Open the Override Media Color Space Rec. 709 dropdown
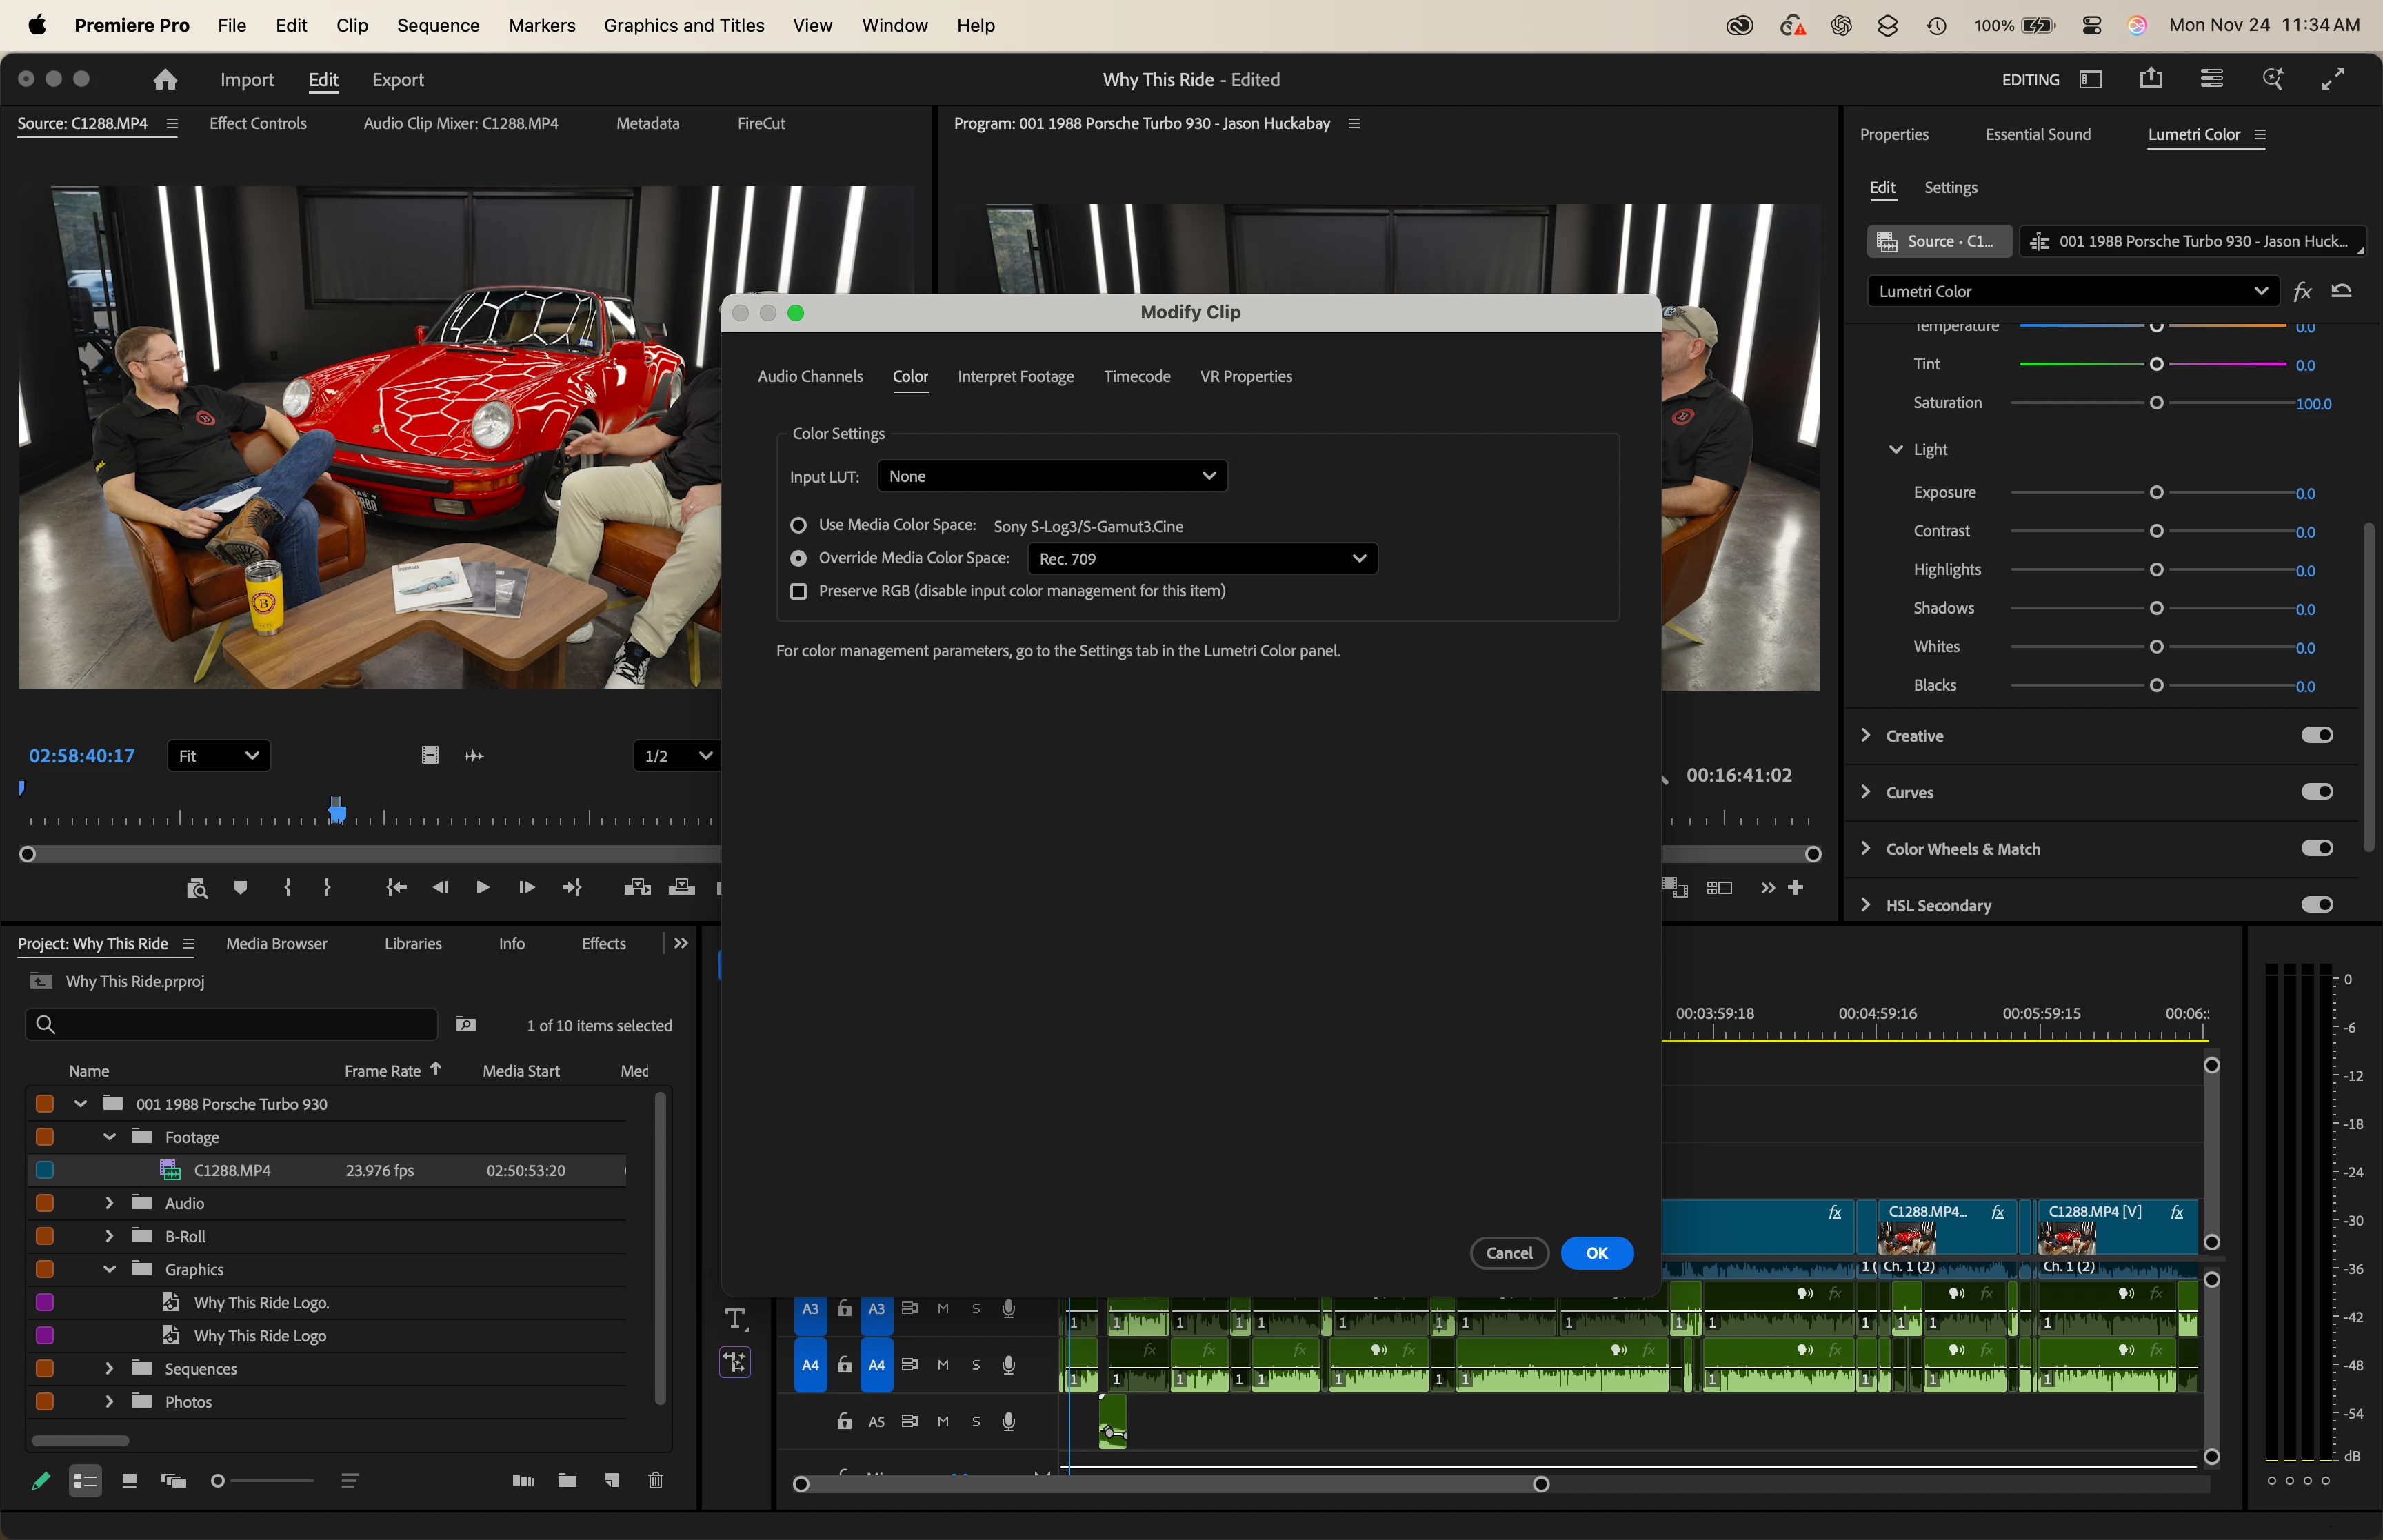The image size is (2383, 1540). (x=1202, y=558)
